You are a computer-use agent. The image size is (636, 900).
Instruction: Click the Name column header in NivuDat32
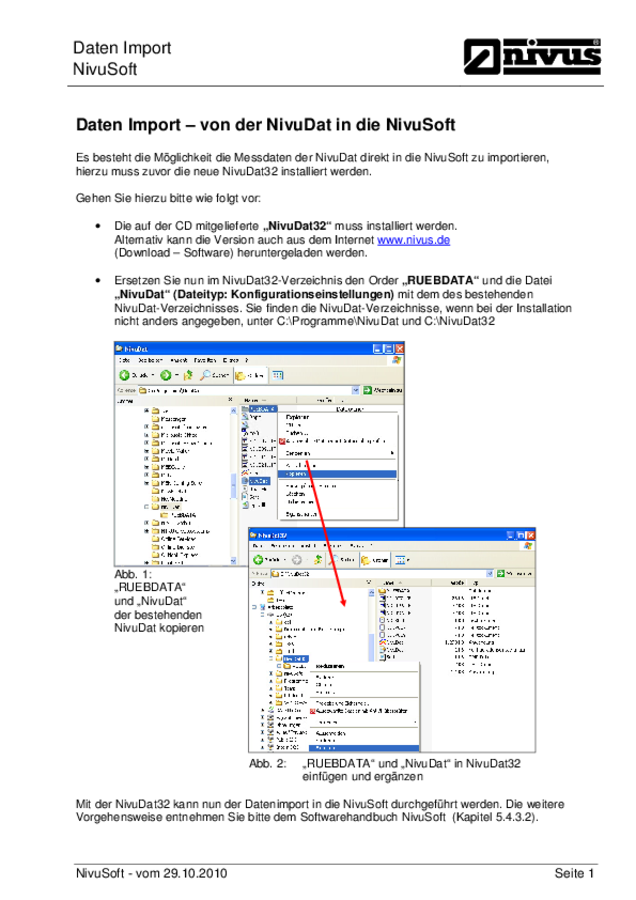click(405, 582)
